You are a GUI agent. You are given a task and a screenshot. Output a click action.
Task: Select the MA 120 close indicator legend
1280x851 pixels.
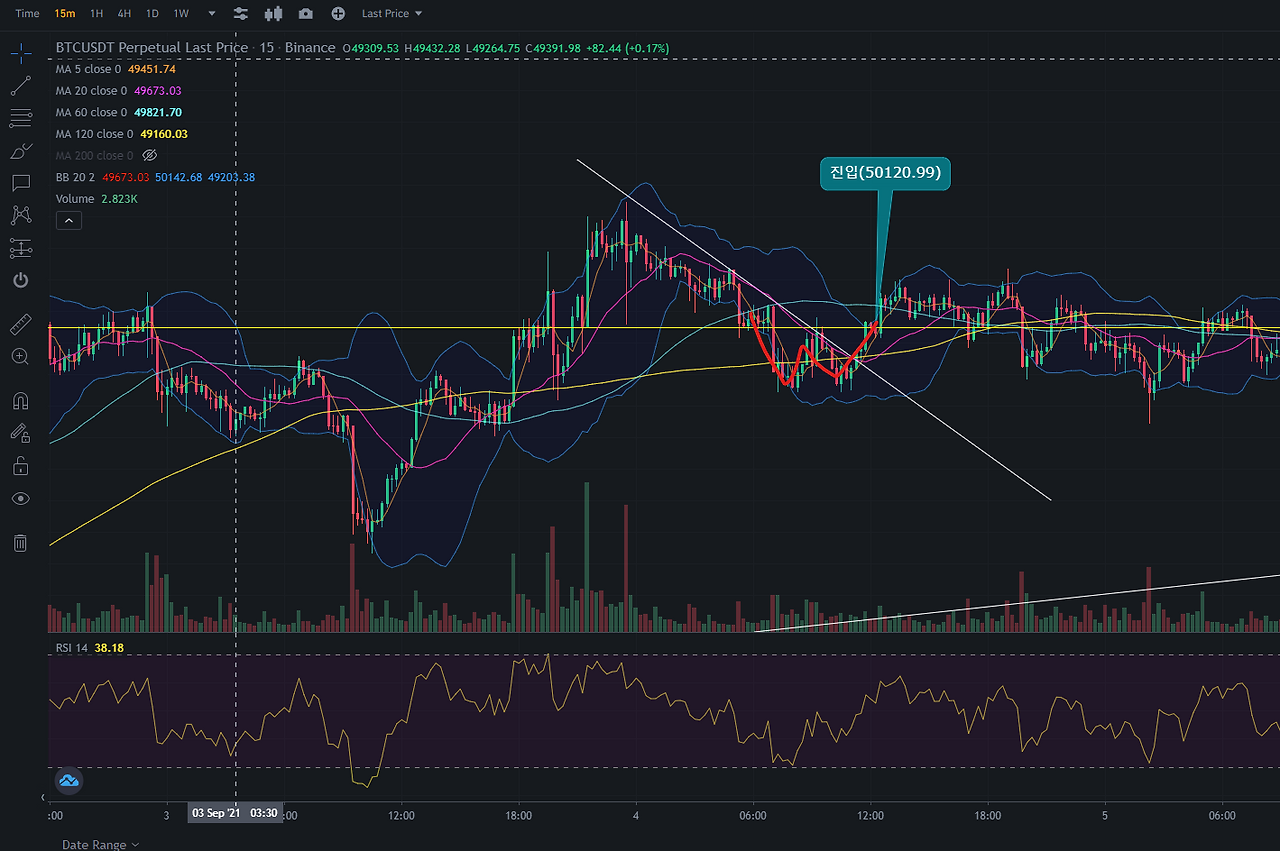point(94,134)
